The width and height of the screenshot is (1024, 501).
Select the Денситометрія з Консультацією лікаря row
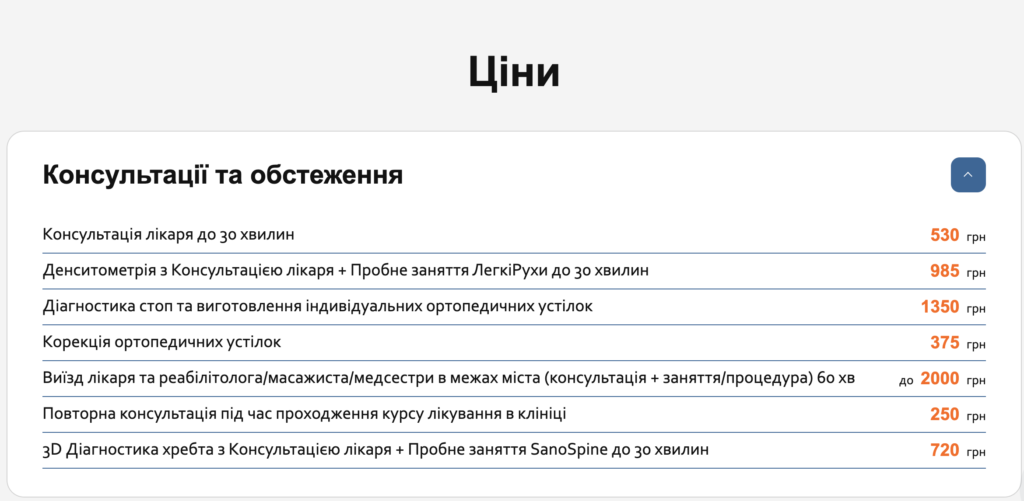click(345, 271)
